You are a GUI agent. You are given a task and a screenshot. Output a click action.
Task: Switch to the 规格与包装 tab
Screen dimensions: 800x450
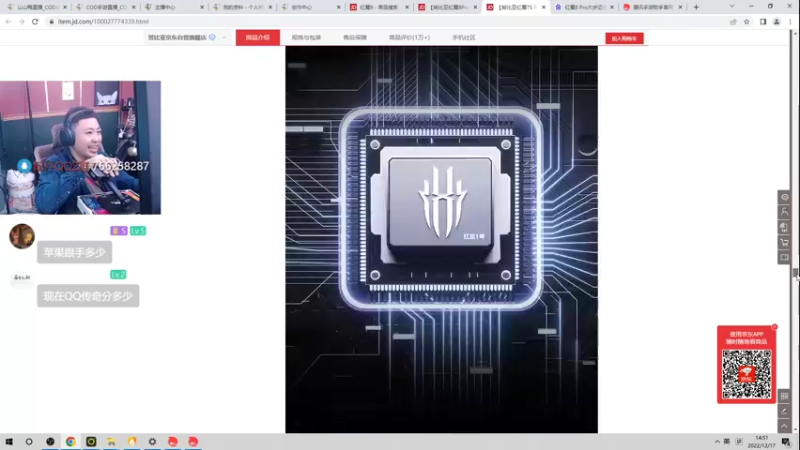(x=306, y=38)
